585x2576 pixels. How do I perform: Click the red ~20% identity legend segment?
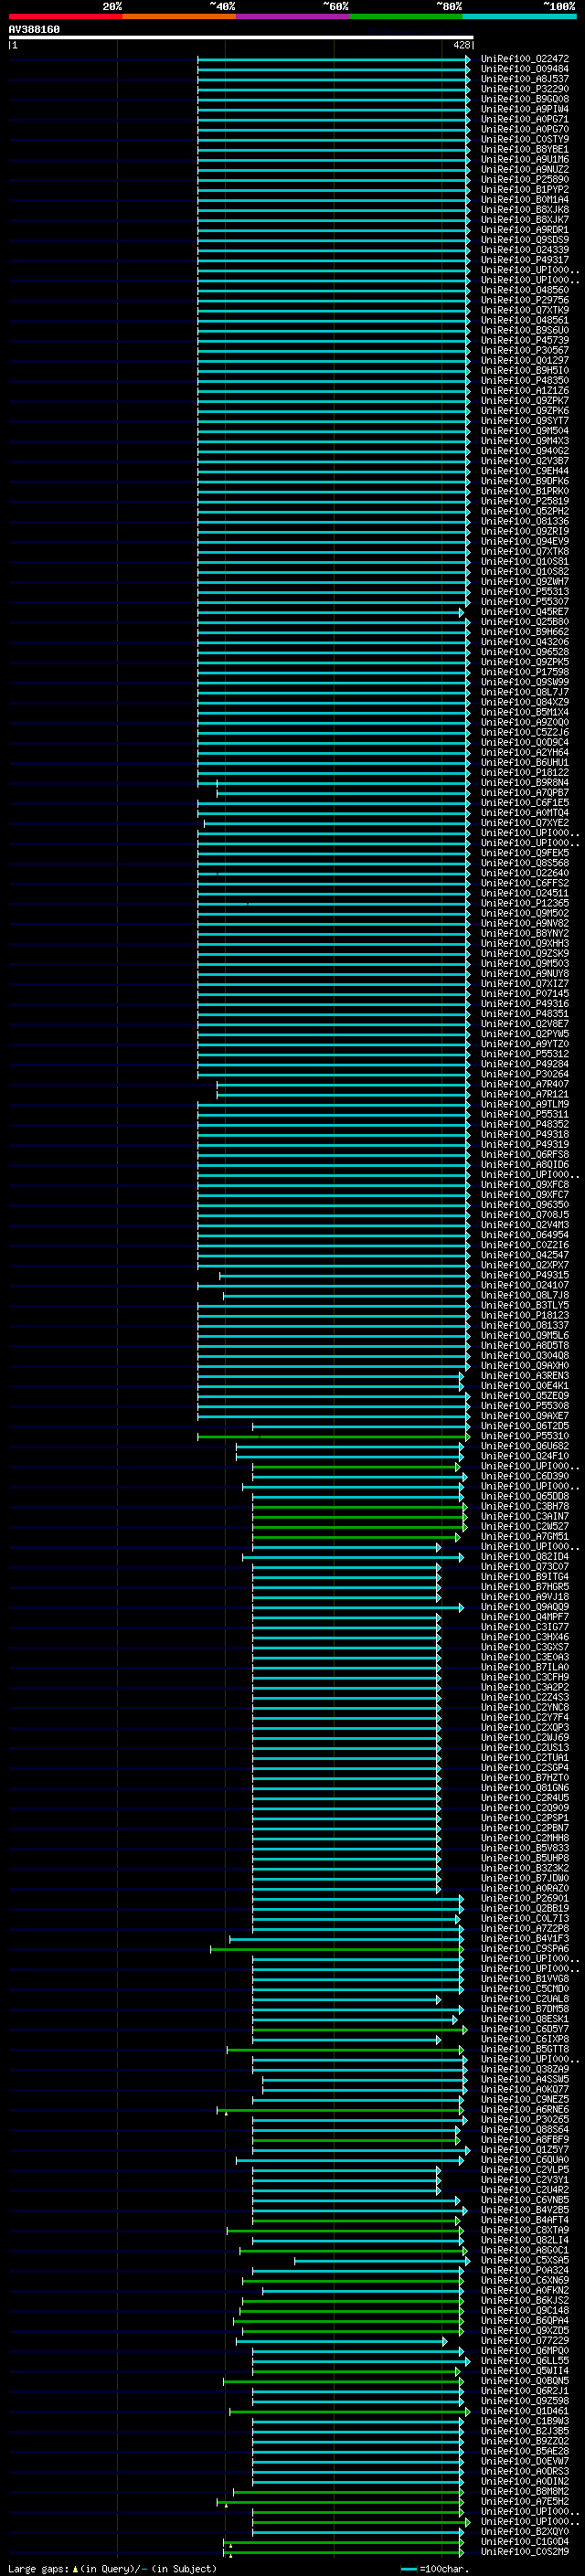66,16
